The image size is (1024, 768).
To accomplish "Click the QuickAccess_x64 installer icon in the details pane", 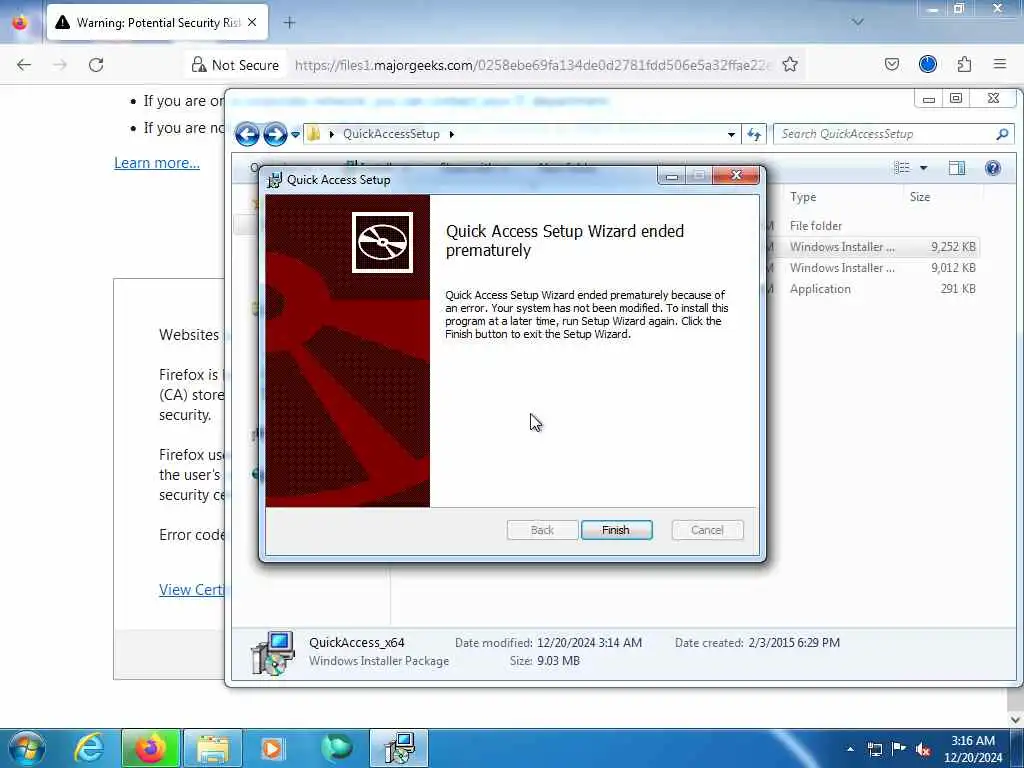I will (x=272, y=652).
